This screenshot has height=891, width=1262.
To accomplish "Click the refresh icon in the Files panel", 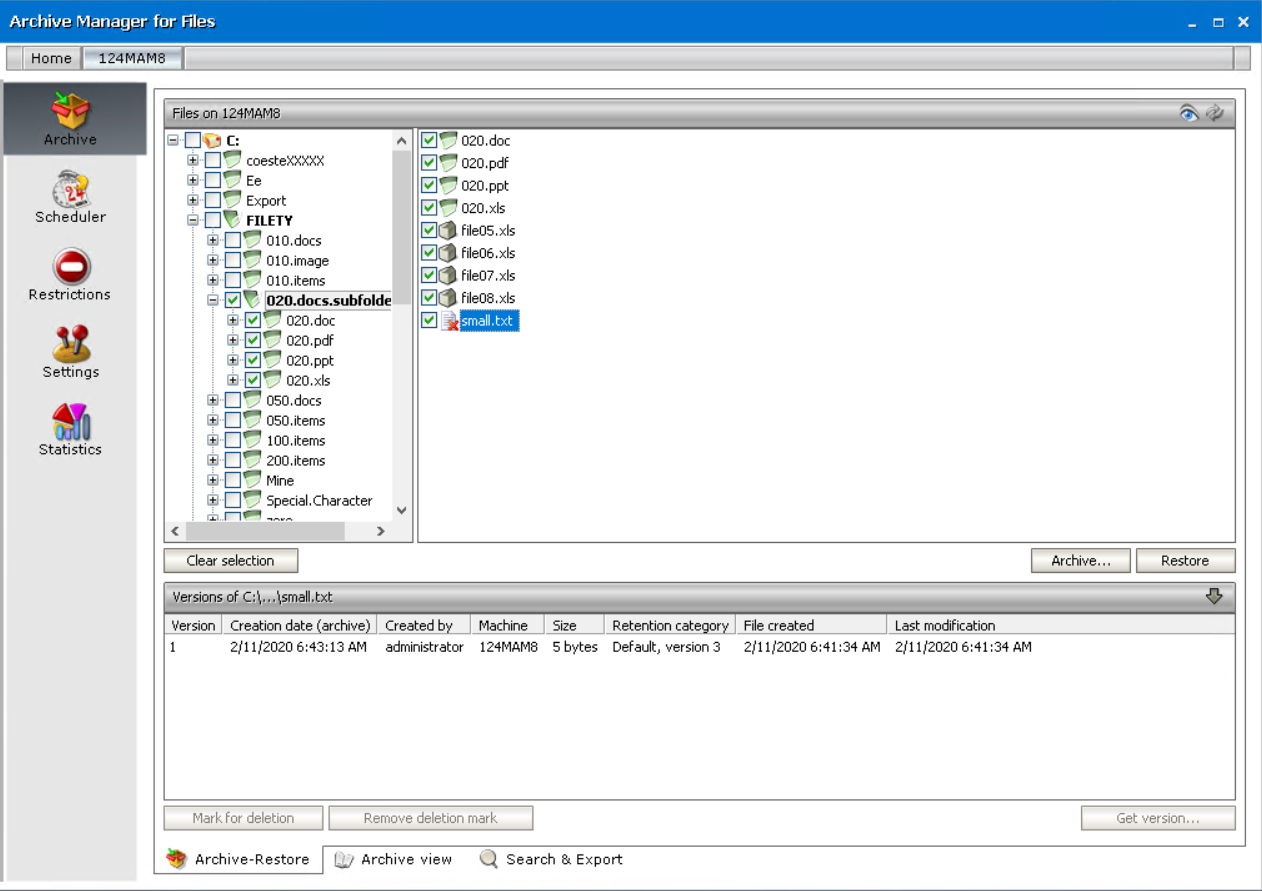I will point(1215,113).
